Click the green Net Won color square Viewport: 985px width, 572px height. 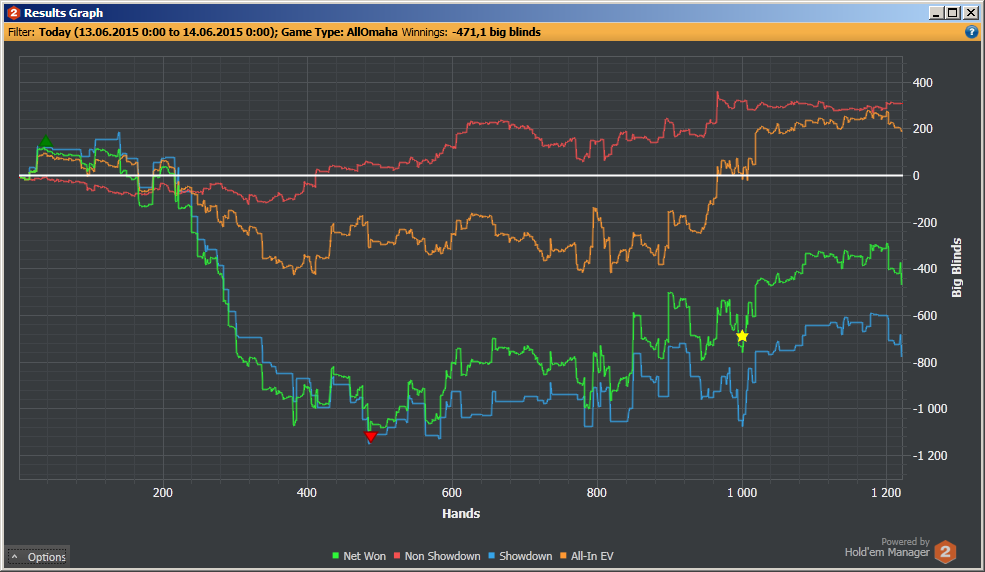(x=336, y=556)
